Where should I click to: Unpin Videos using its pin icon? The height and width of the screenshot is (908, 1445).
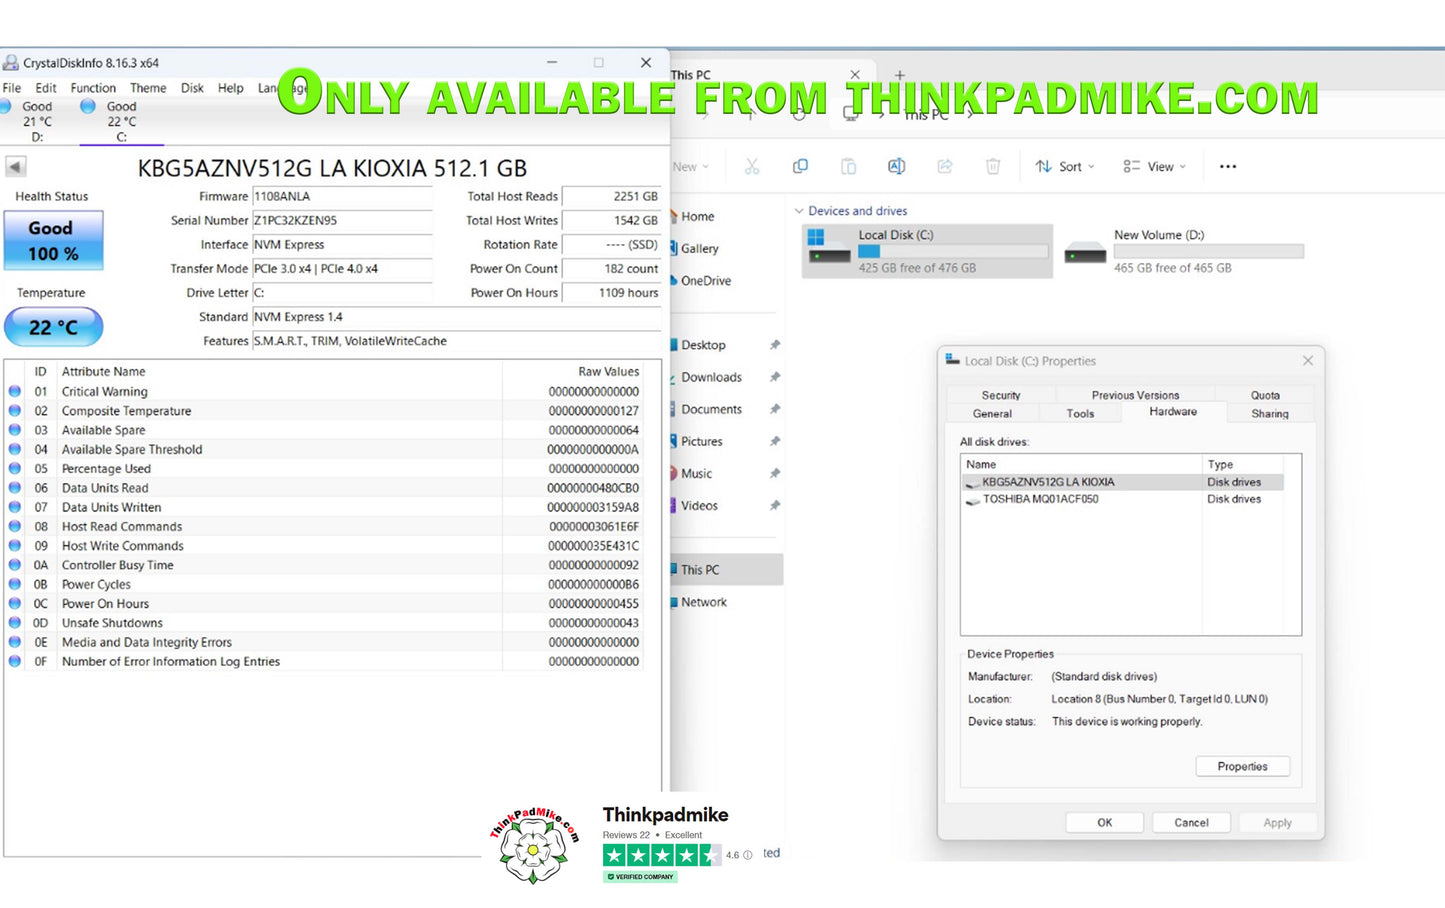click(x=774, y=505)
